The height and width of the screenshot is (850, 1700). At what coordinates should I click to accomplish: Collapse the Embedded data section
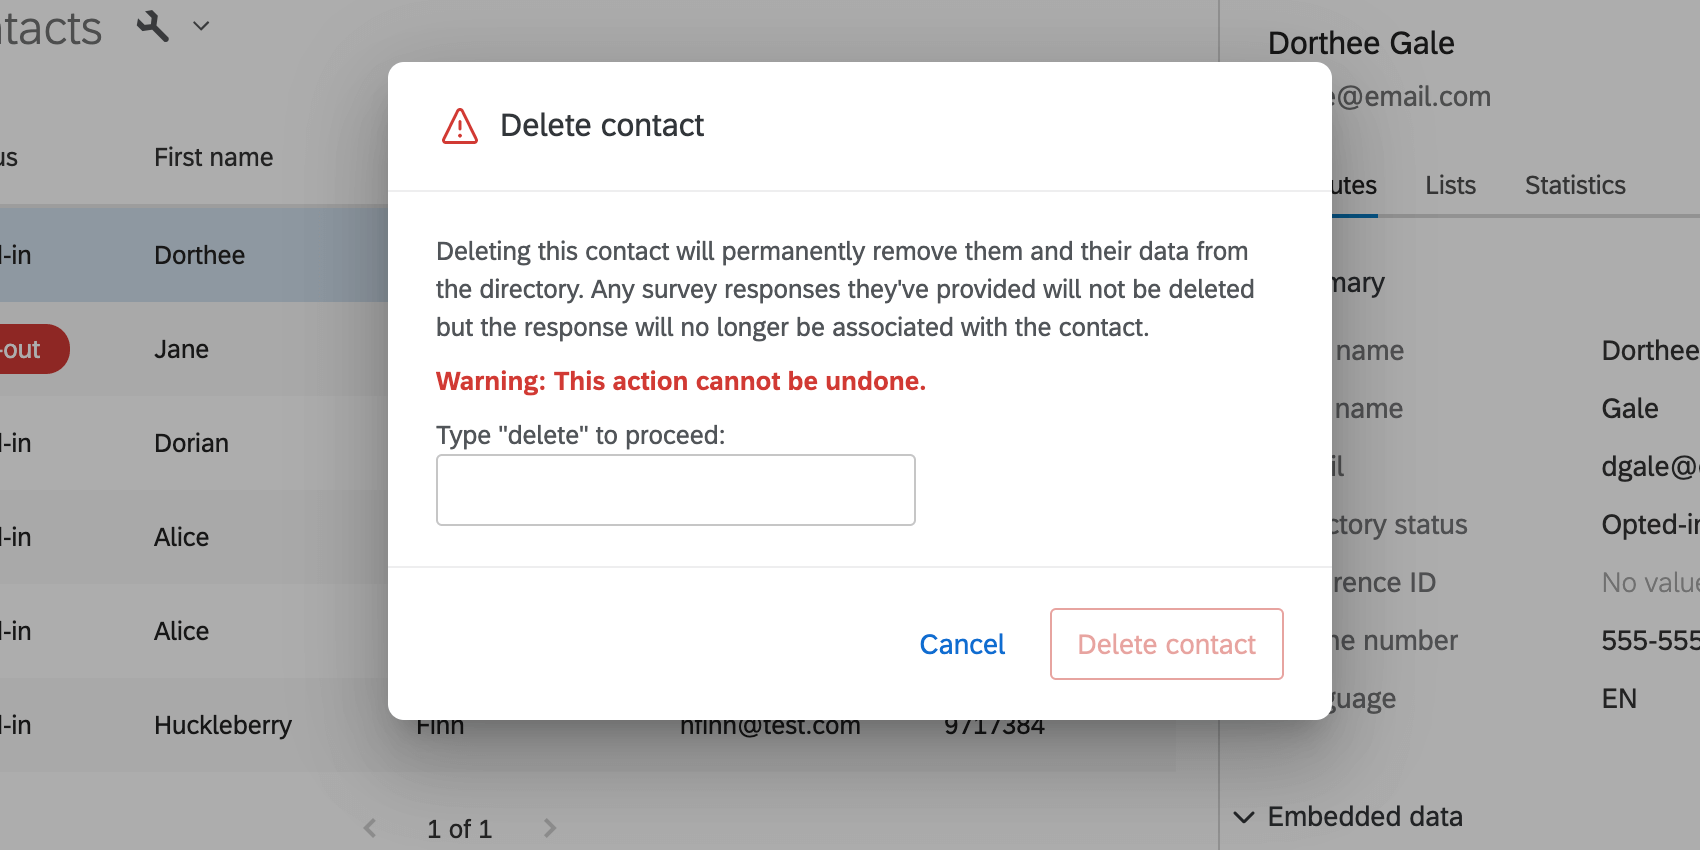1243,817
